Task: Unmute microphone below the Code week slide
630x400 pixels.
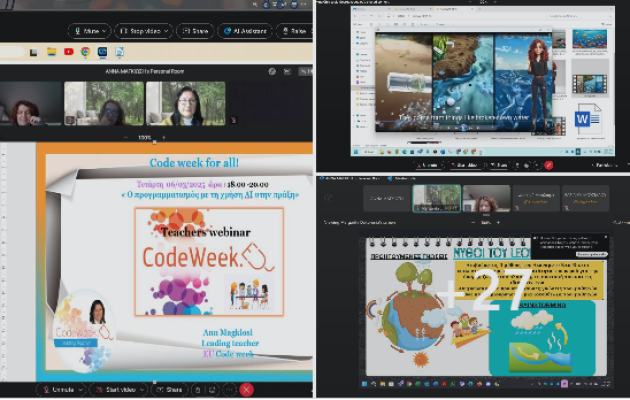Action: pyautogui.click(x=58, y=390)
